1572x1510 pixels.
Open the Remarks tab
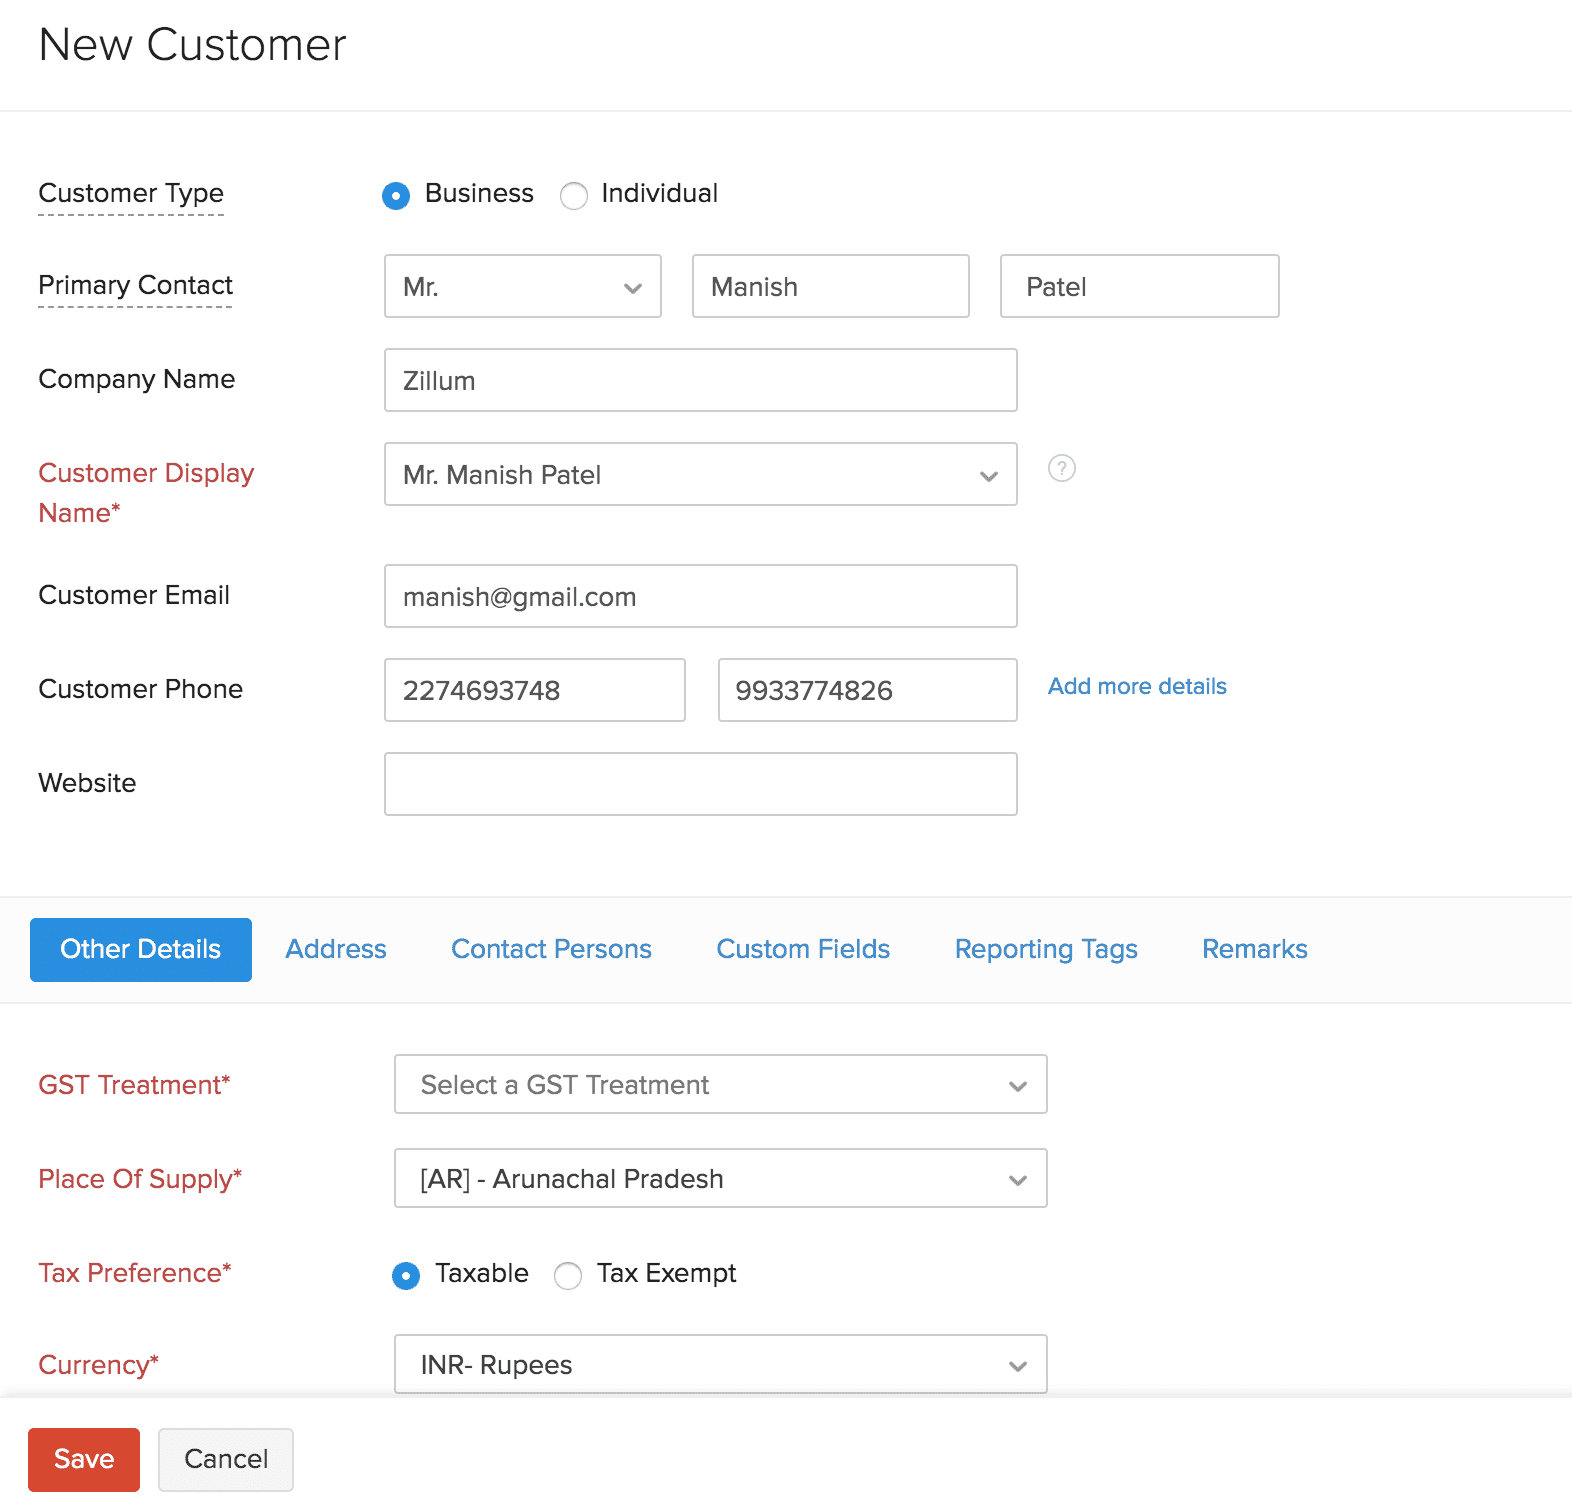tap(1254, 949)
